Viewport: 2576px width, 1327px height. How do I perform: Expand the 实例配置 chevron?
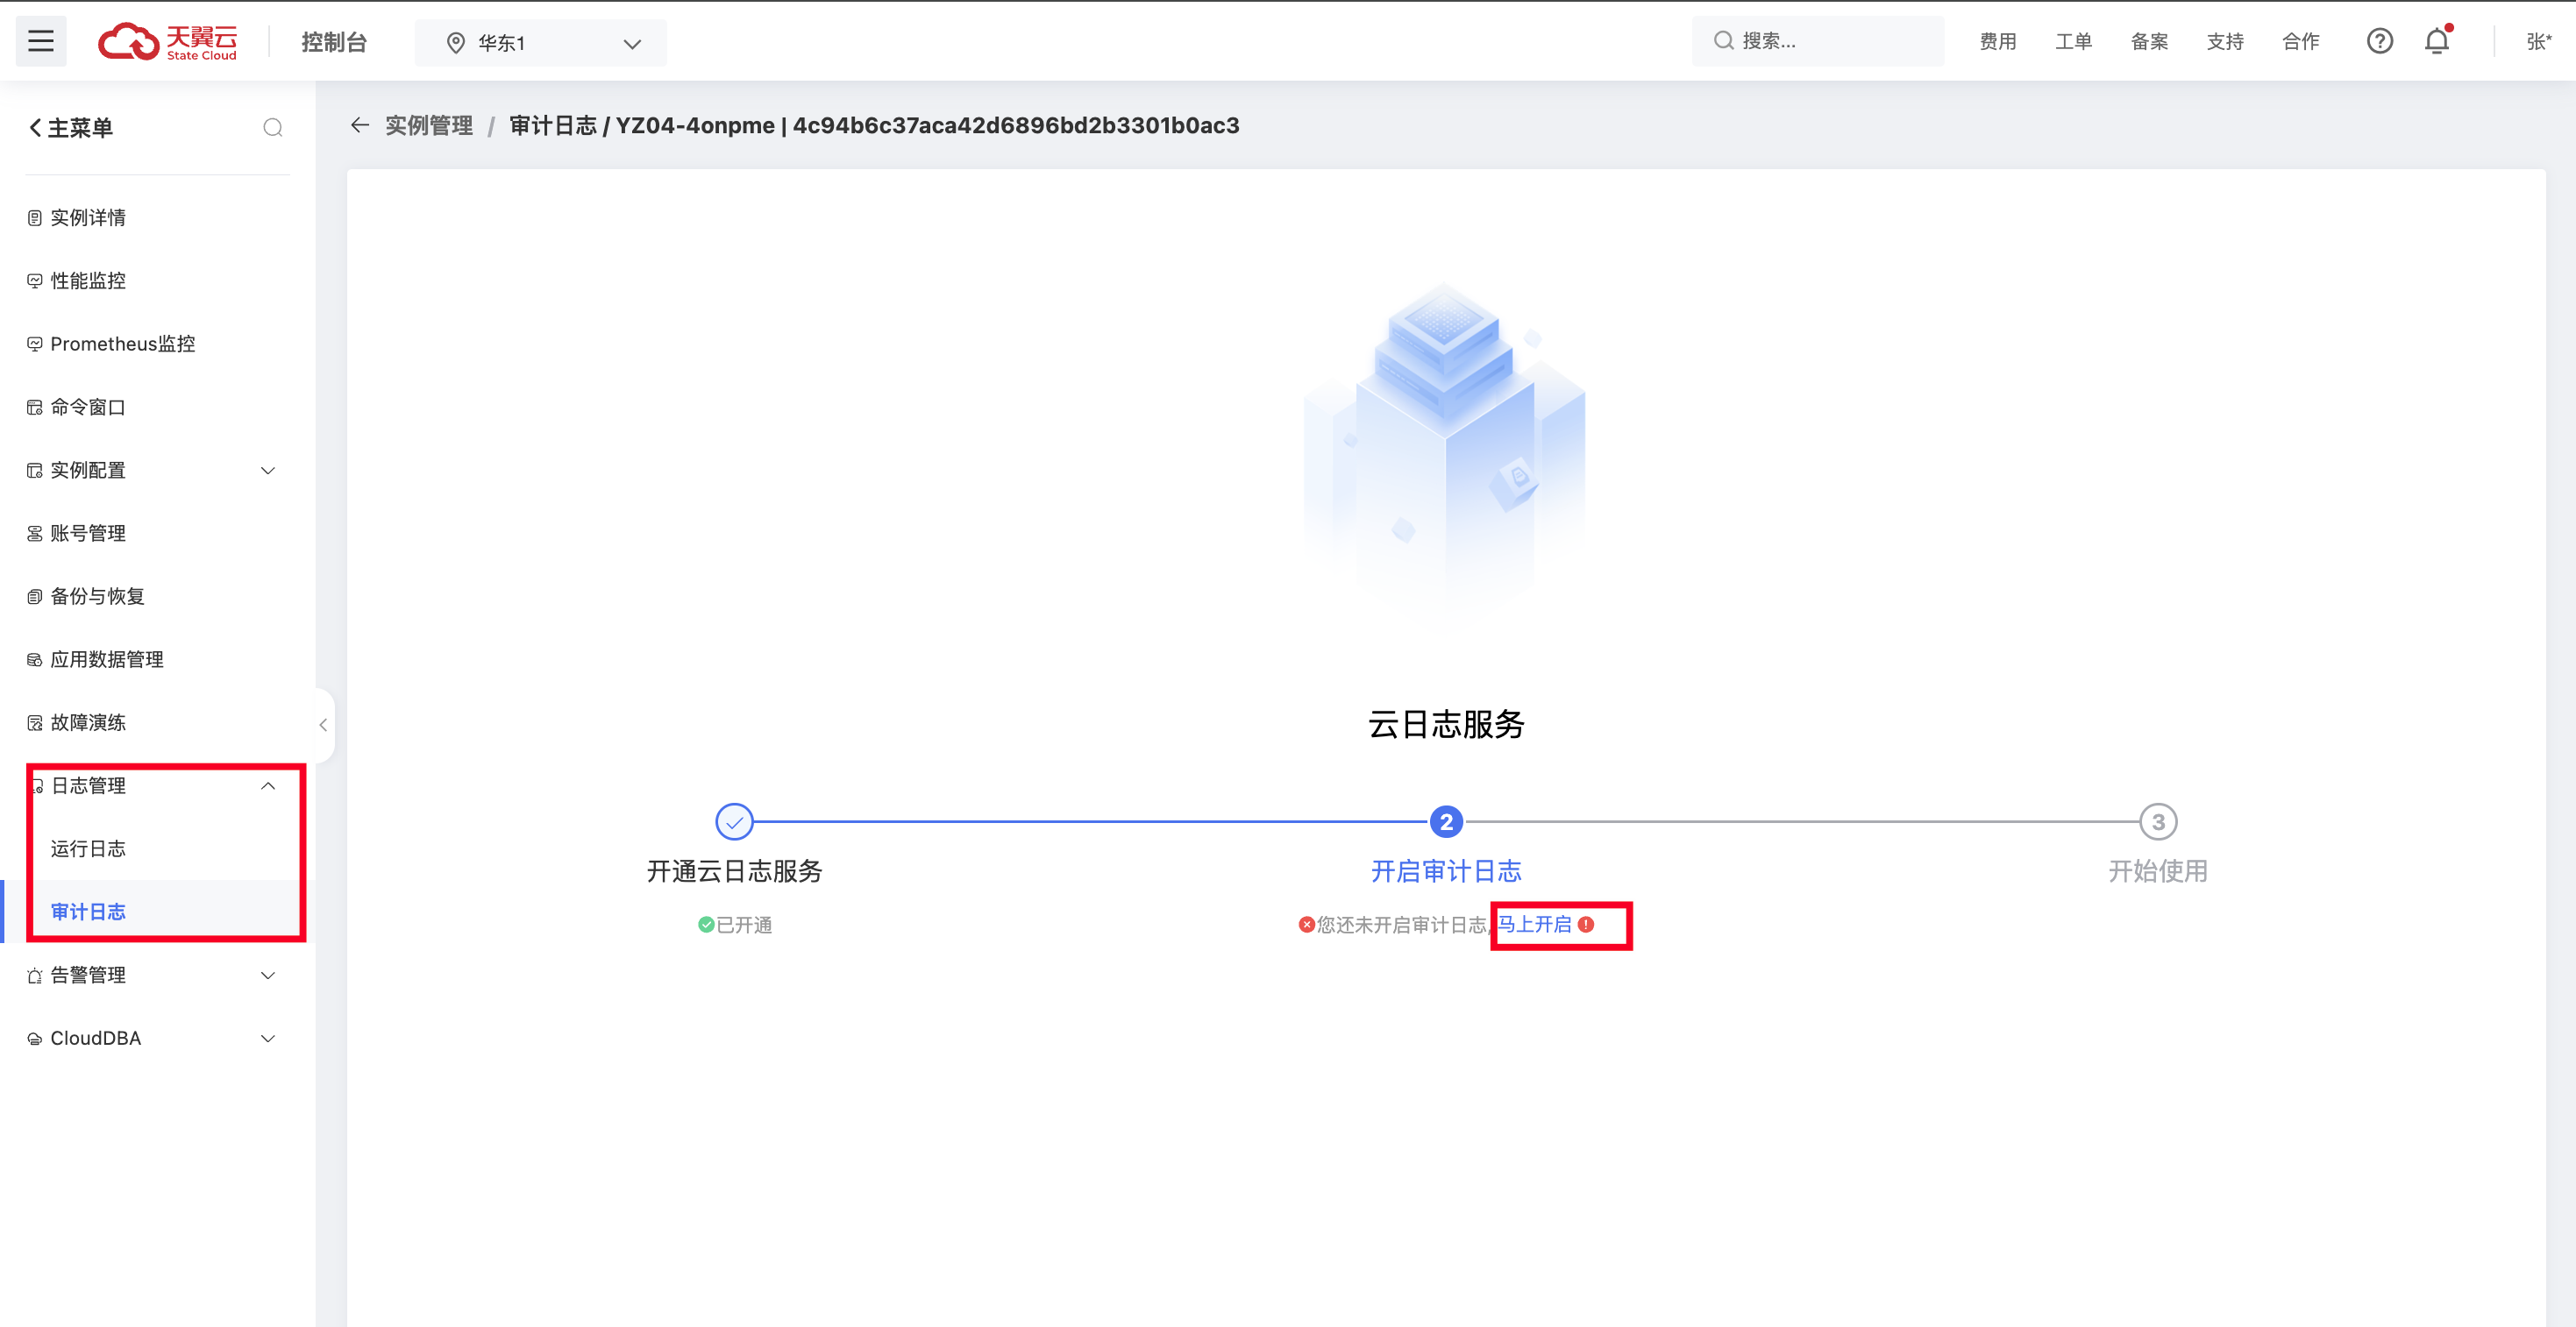pyautogui.click(x=268, y=470)
